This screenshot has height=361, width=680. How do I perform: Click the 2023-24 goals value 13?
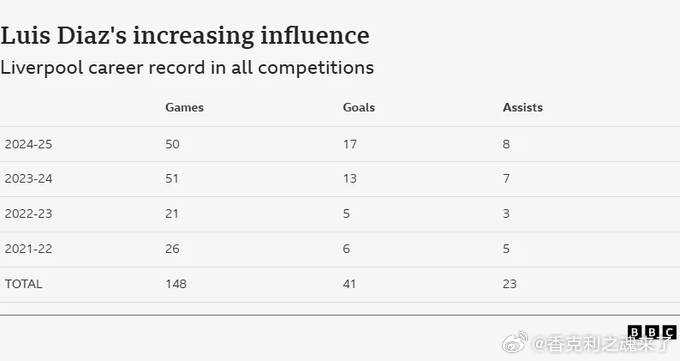(350, 178)
